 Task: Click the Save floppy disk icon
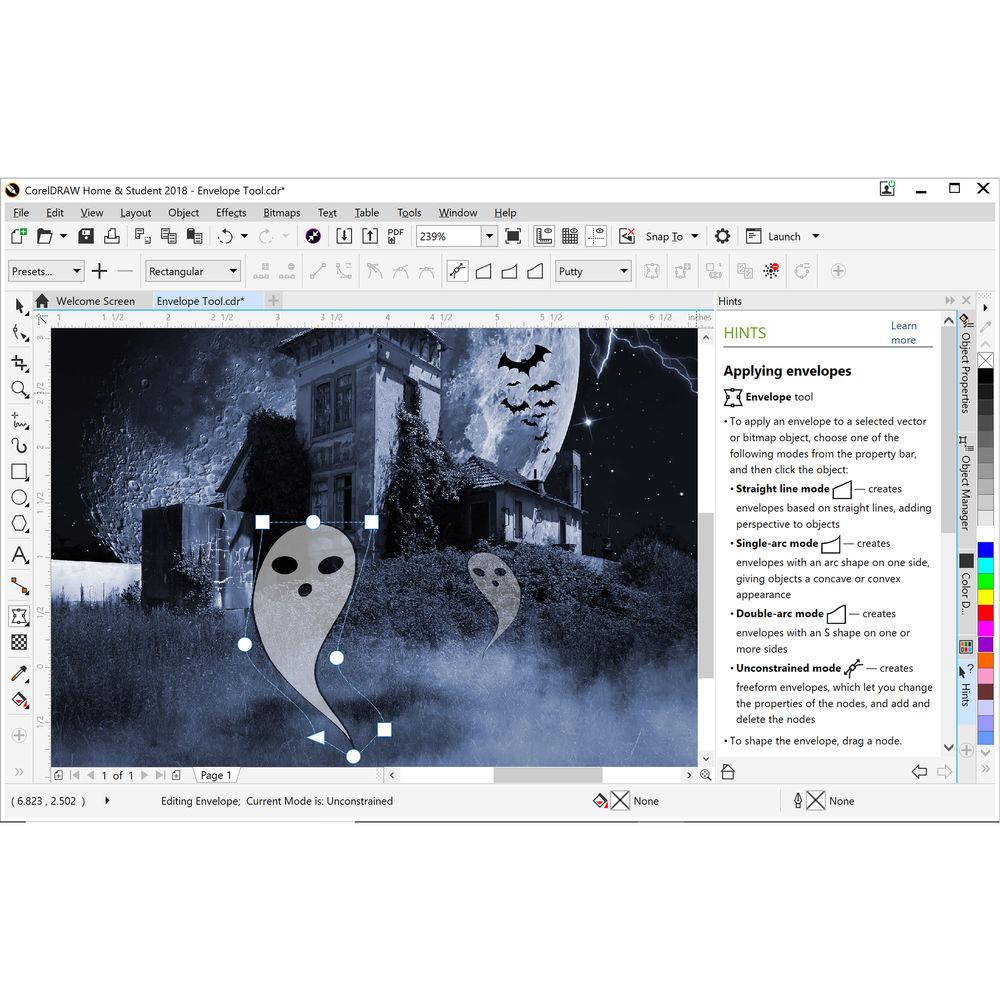pyautogui.click(x=86, y=237)
